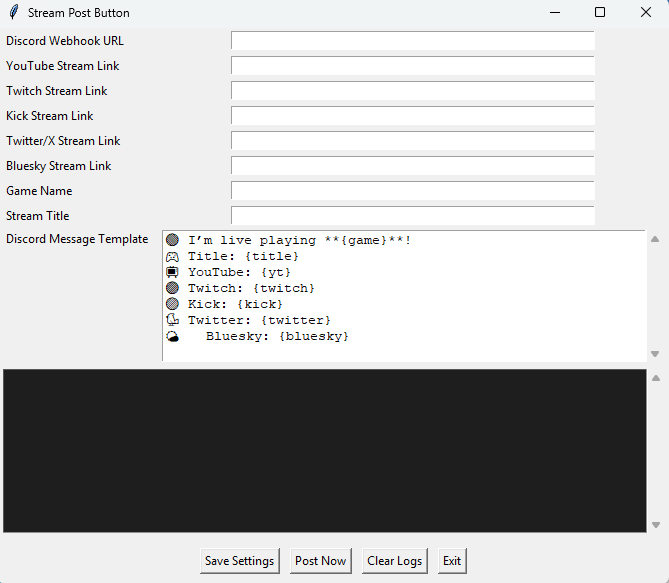
Task: Close the Stream Post Button window
Action: [646, 12]
